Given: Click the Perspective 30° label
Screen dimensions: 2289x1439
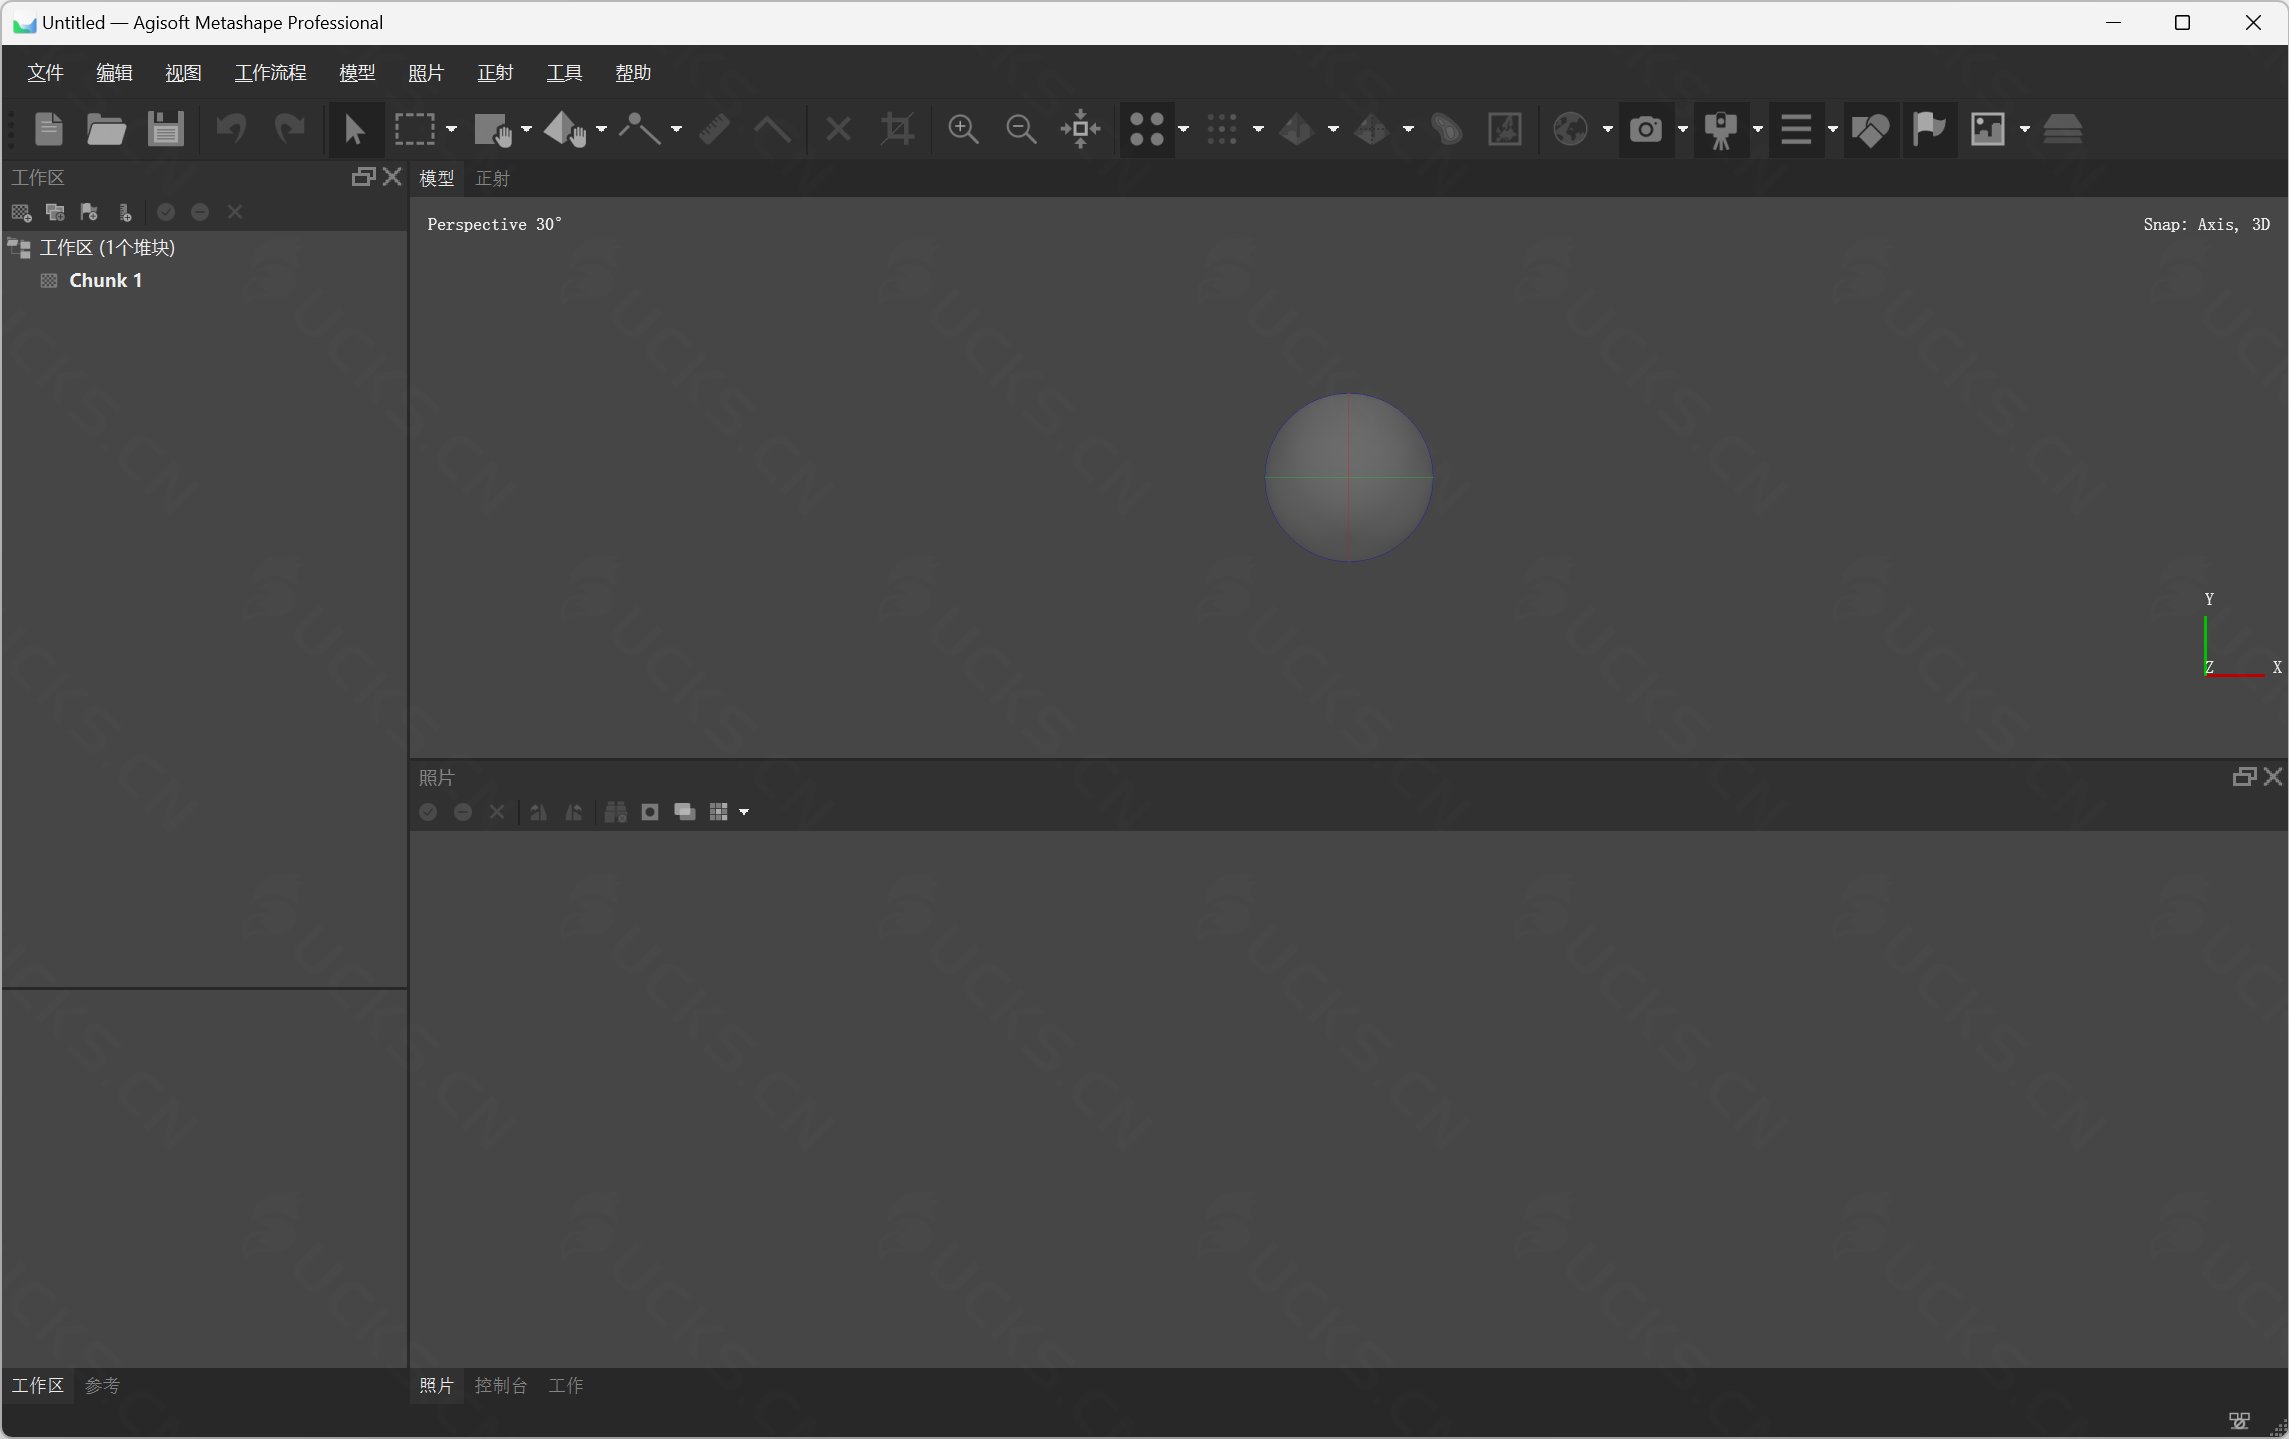Looking at the screenshot, I should point(494,224).
